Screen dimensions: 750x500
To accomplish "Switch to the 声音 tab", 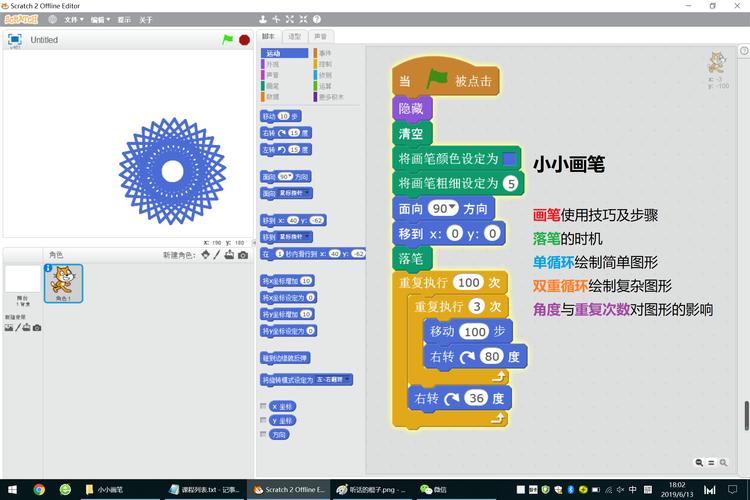I will tap(320, 36).
